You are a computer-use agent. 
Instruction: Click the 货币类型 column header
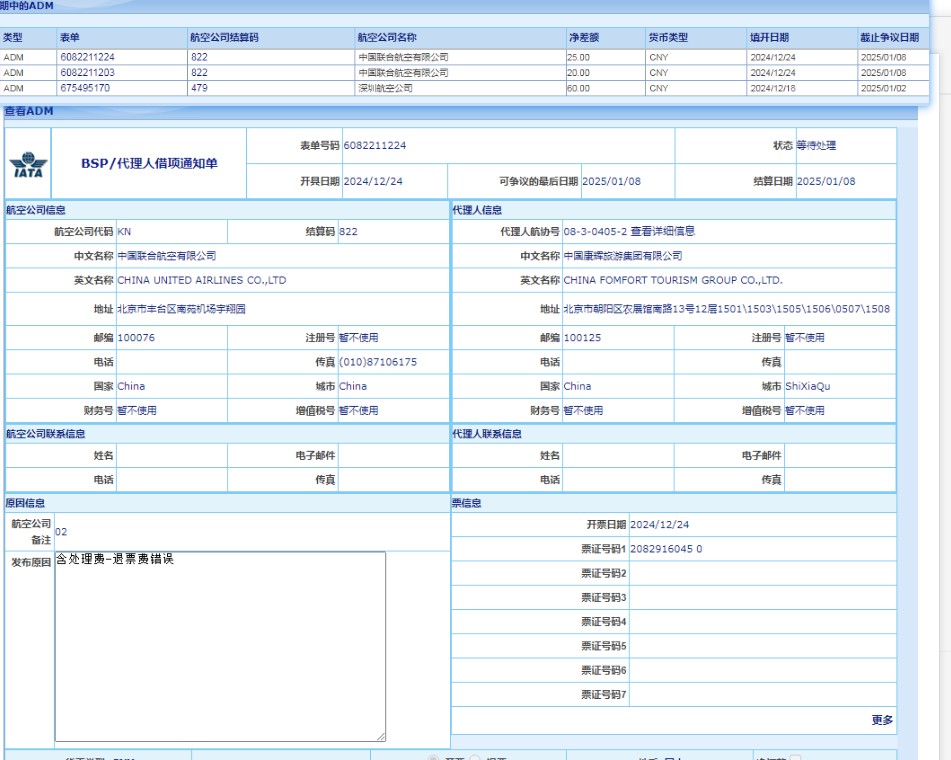(x=668, y=37)
